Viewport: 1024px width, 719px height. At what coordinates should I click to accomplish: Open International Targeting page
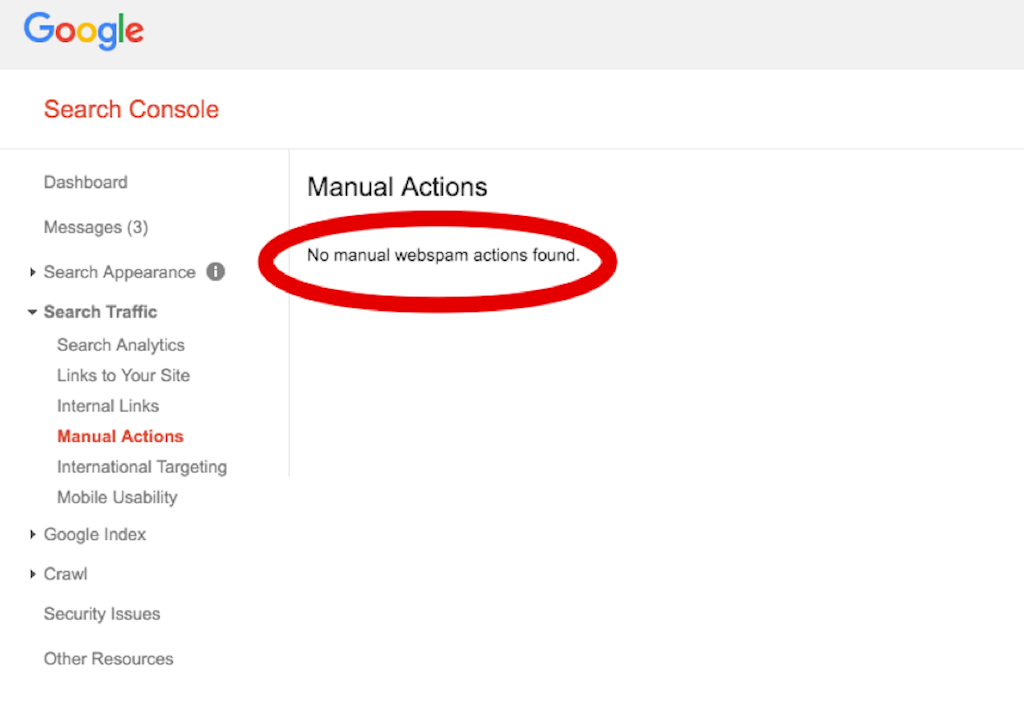pos(141,467)
